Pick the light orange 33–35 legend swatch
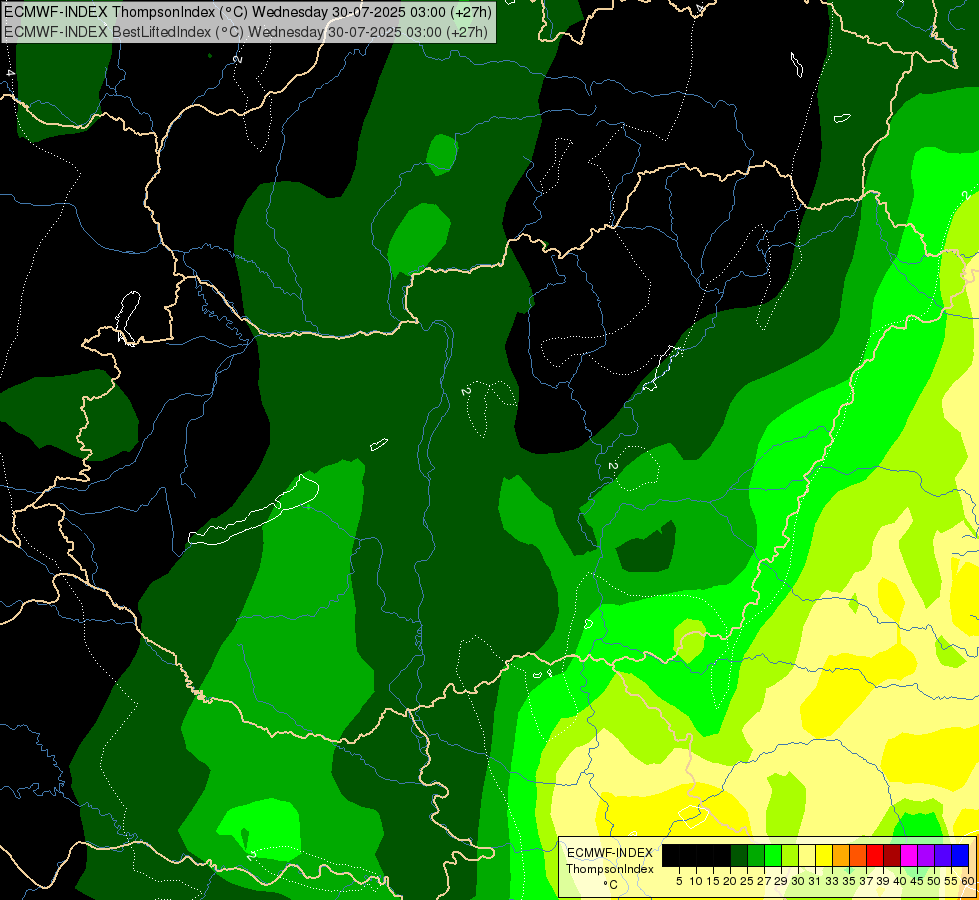 click(x=840, y=855)
